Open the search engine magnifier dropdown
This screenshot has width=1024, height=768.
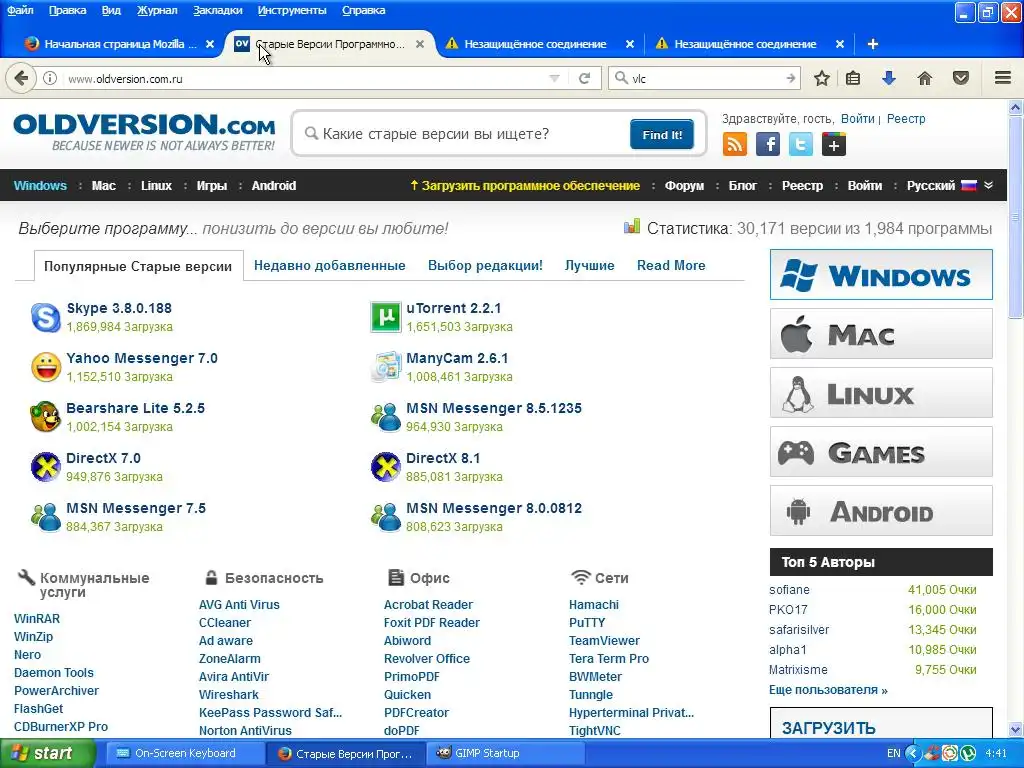tap(621, 78)
